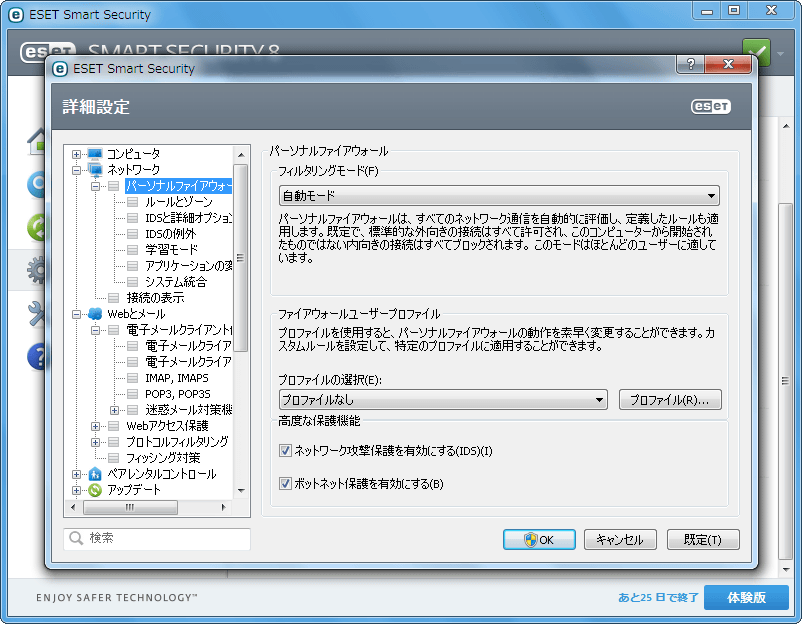Expand the プロトコルフィルタリング tree node

click(95, 442)
